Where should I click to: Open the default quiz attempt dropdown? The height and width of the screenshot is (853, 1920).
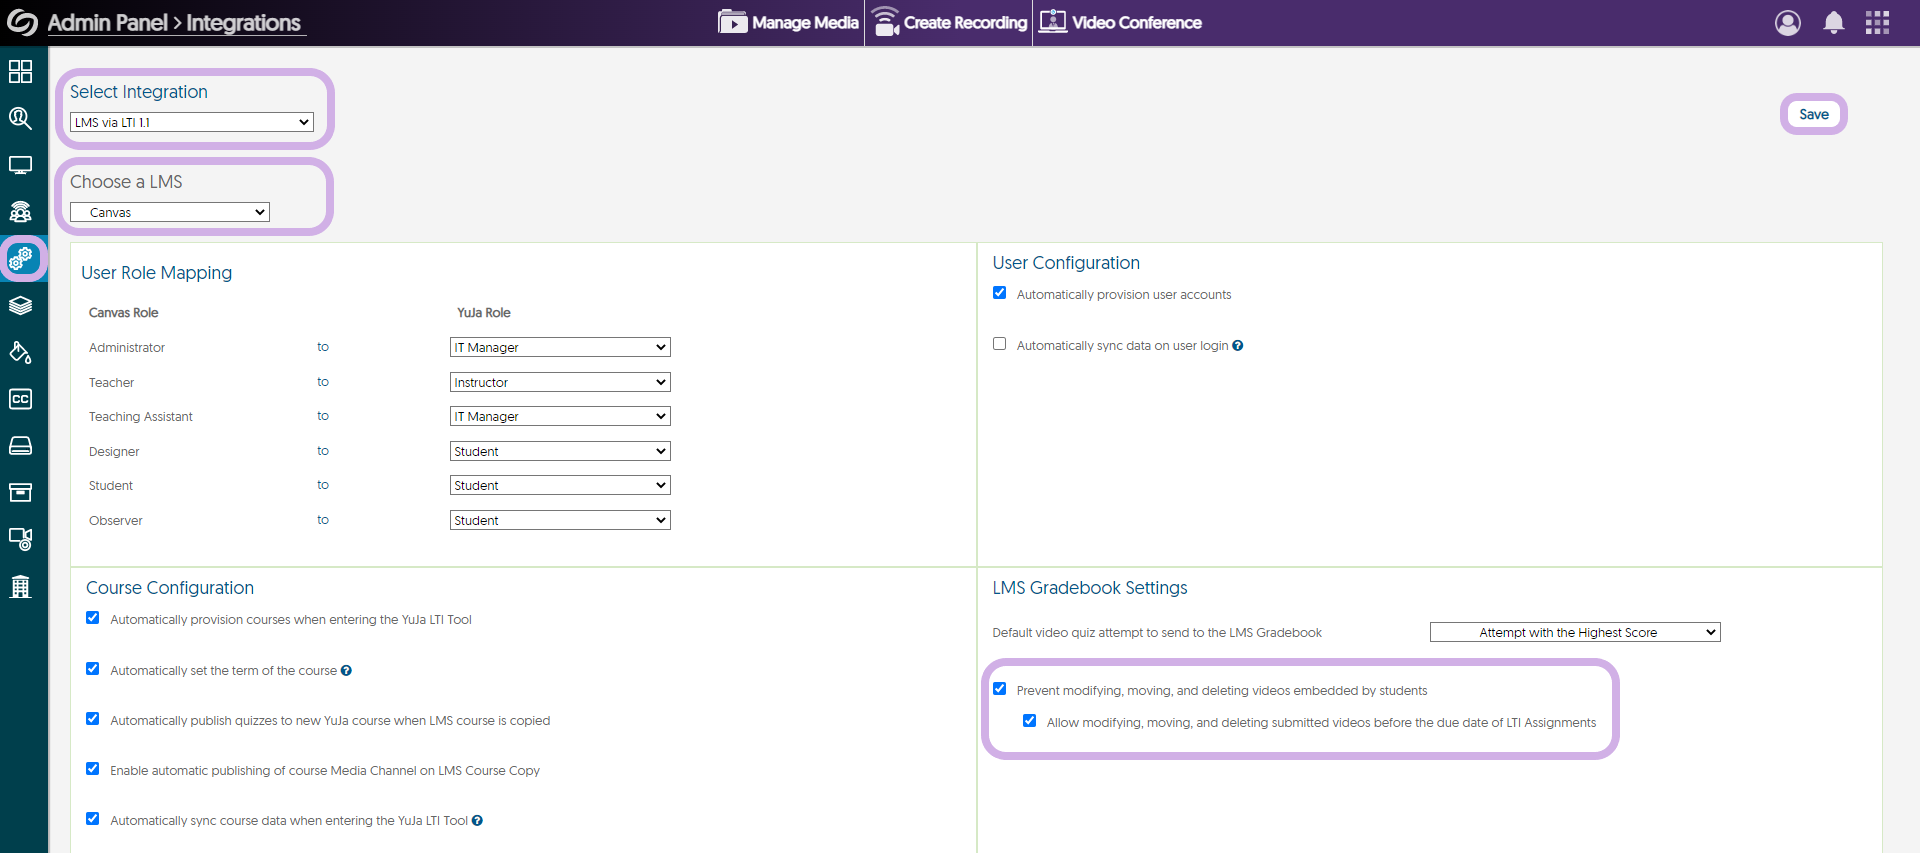tap(1574, 632)
